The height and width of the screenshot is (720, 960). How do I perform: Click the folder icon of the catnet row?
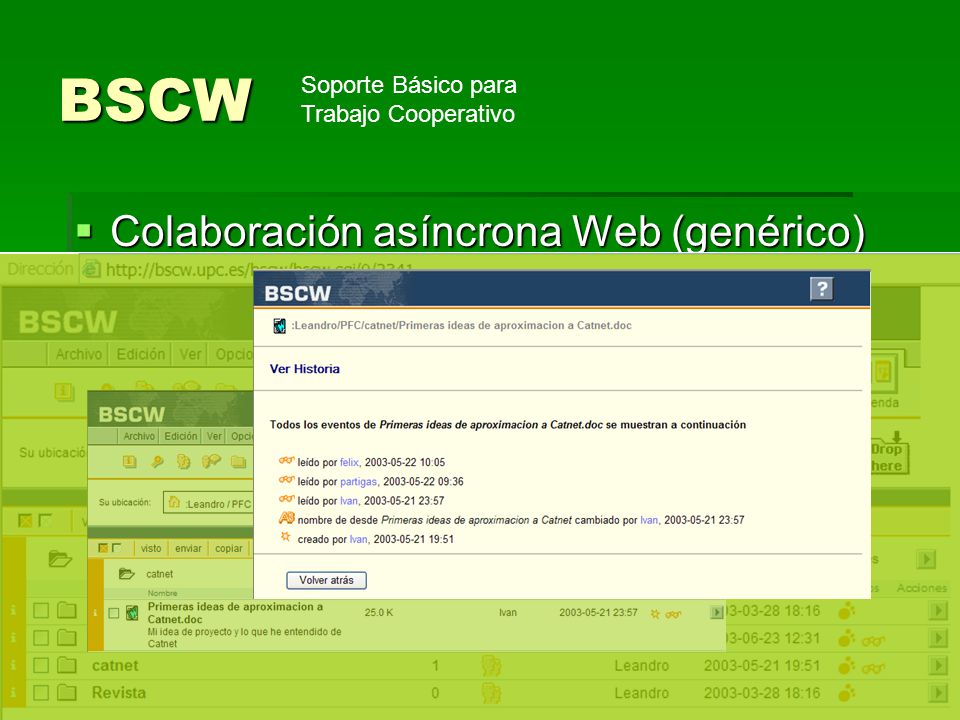pyautogui.click(x=67, y=665)
